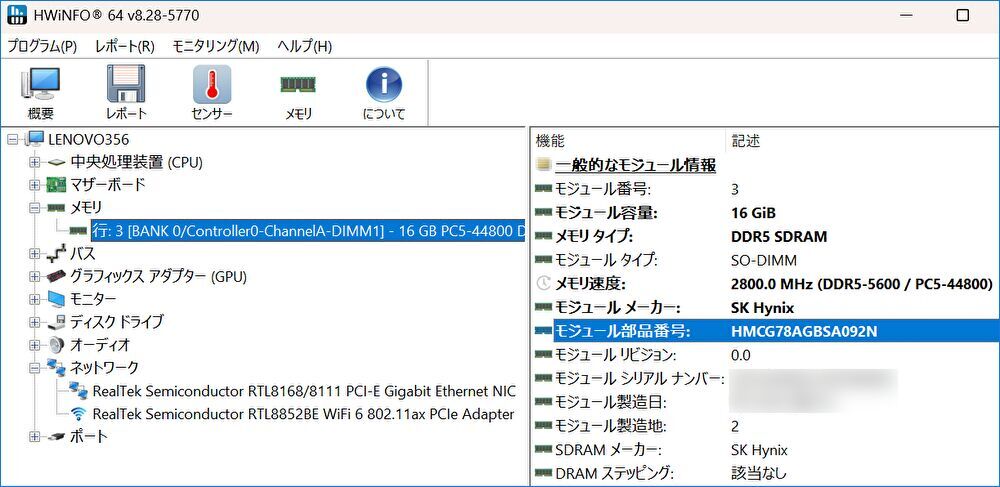Open the ヘルプ(H) menu

click(304, 46)
